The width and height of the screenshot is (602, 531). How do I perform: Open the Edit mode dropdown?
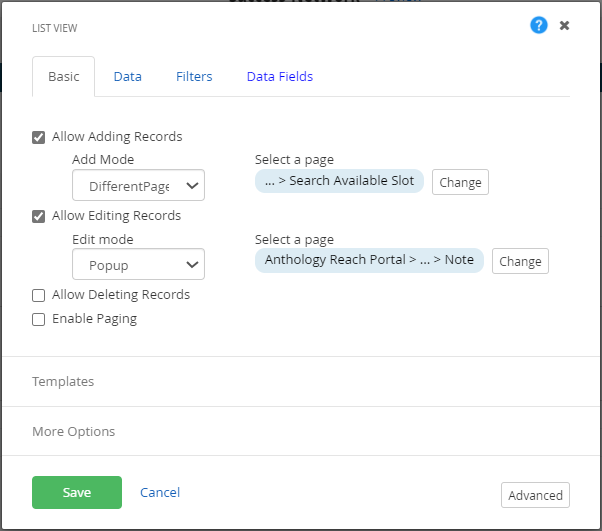138,265
